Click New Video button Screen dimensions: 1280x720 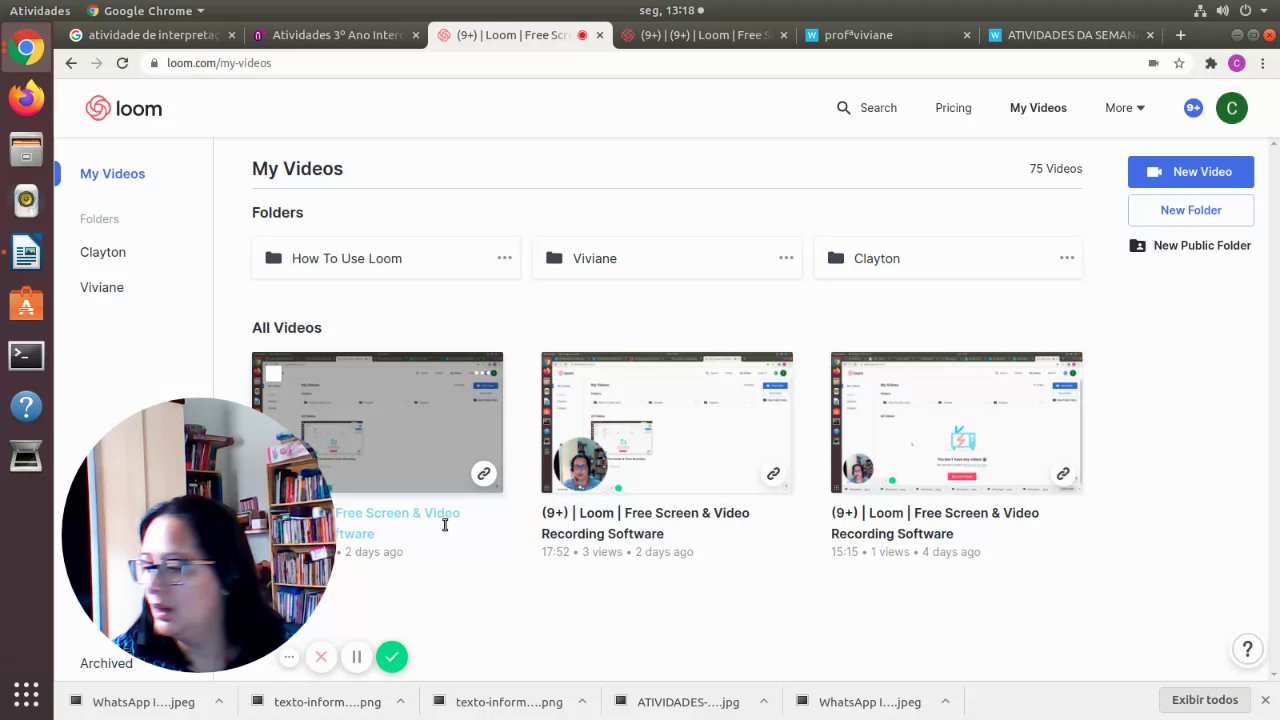[x=1191, y=172]
